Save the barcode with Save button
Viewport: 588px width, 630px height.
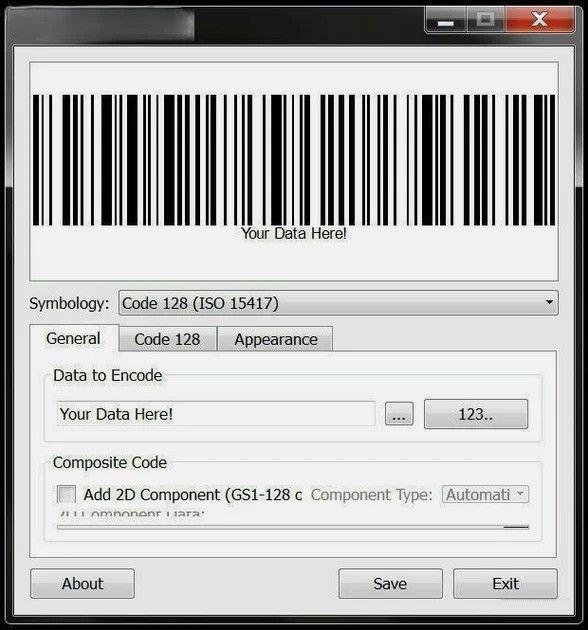tap(390, 583)
